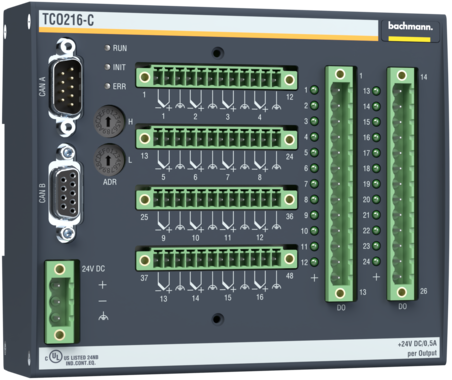452x380 pixels.
Task: Click thermocouple channel 16 symbol
Action: point(260,282)
